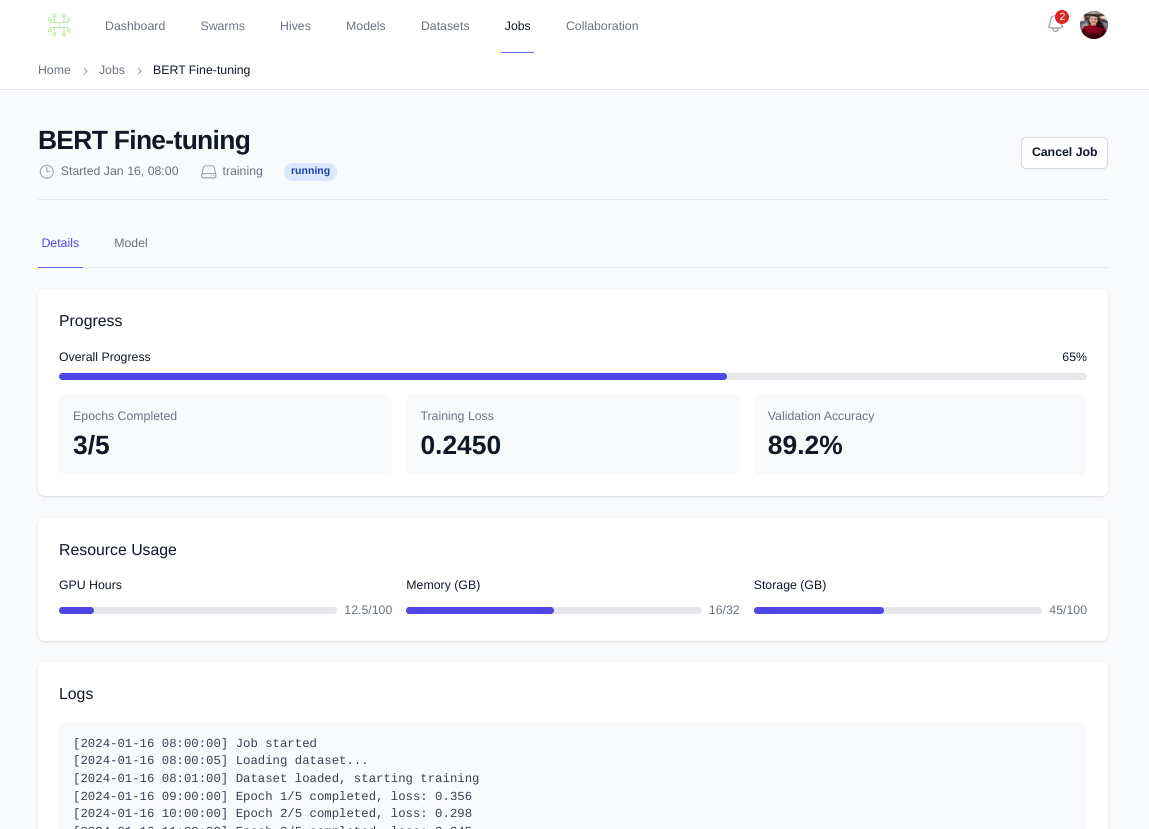Select the Details tab
The height and width of the screenshot is (829, 1149).
click(x=60, y=243)
